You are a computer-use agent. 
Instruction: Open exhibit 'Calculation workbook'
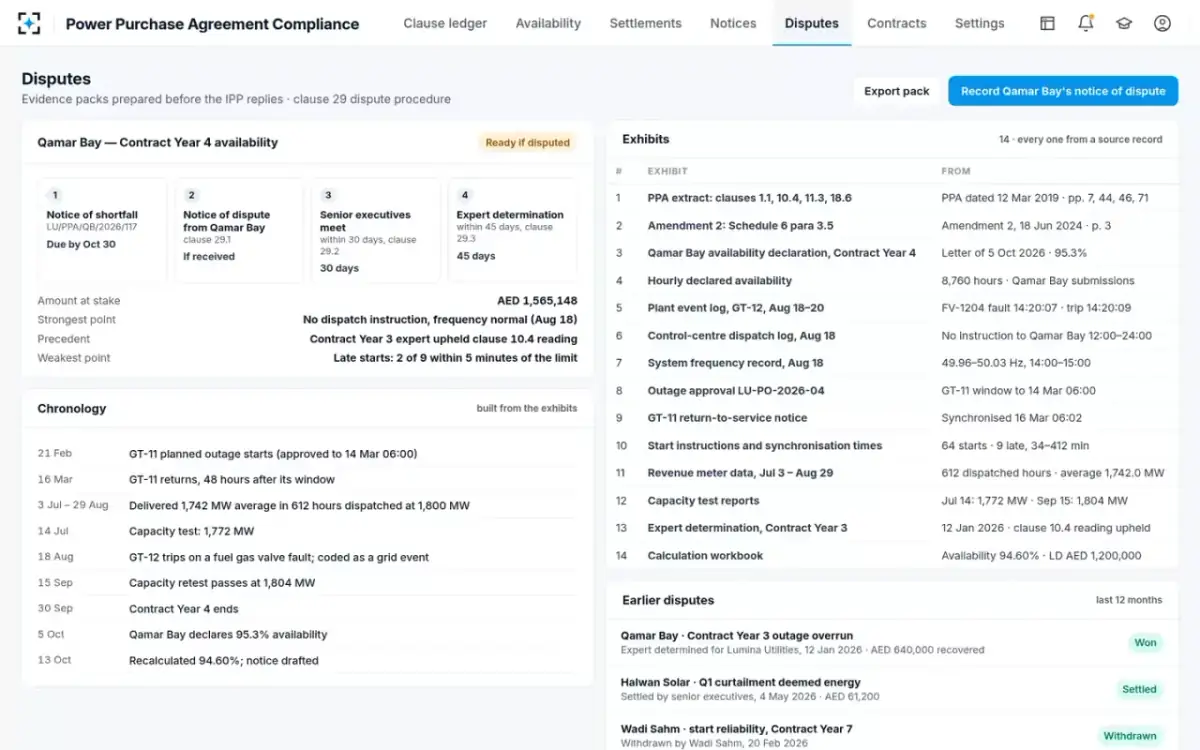(x=705, y=556)
